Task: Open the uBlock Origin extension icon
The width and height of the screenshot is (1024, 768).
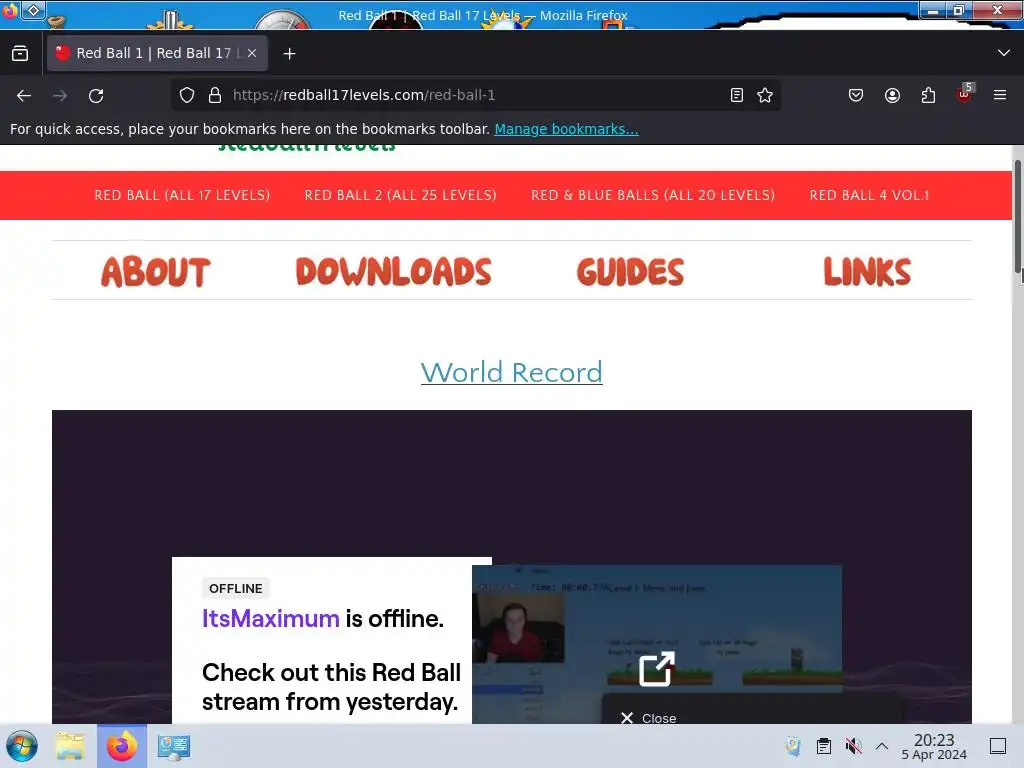Action: (964, 95)
